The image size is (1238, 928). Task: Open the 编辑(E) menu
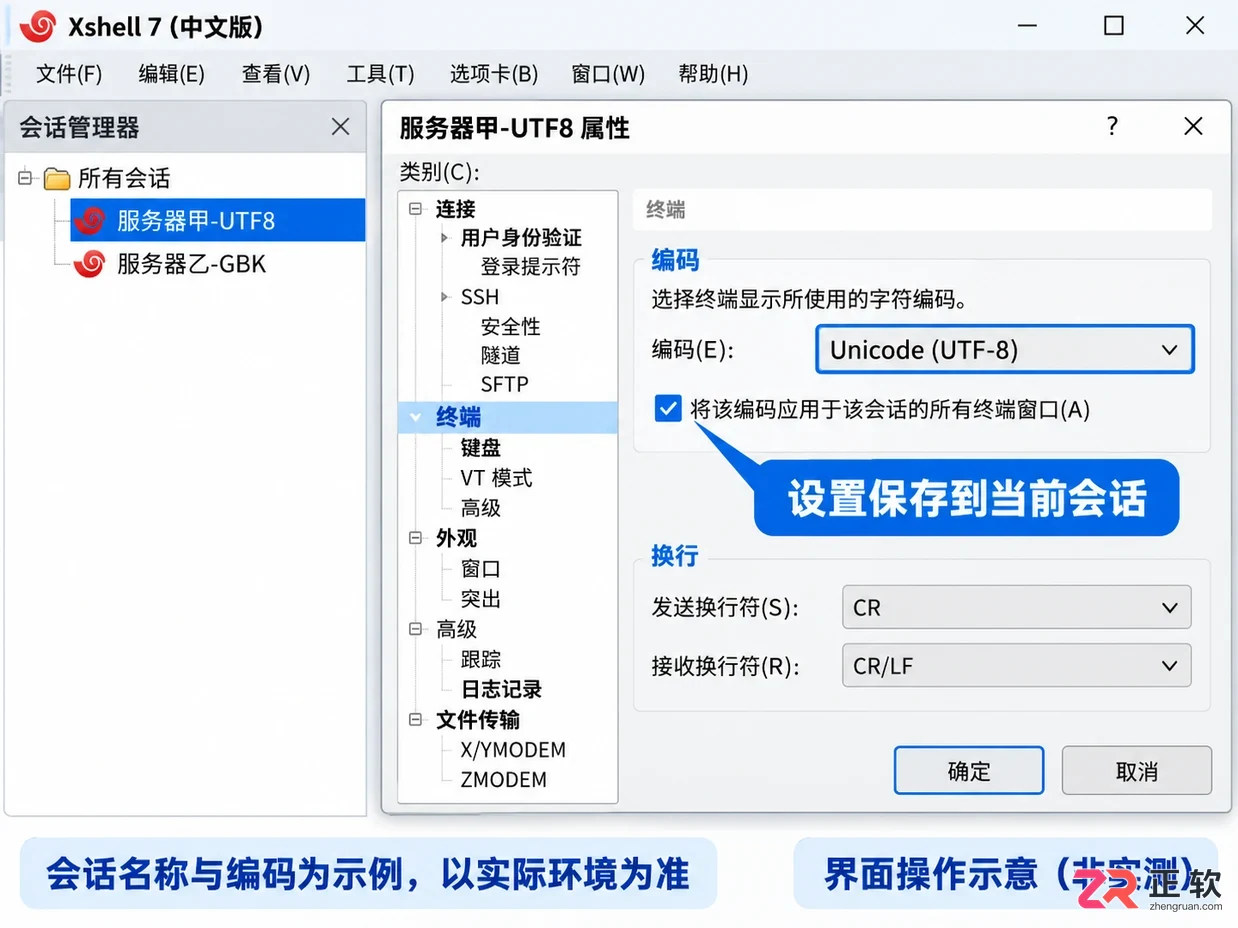(x=171, y=74)
